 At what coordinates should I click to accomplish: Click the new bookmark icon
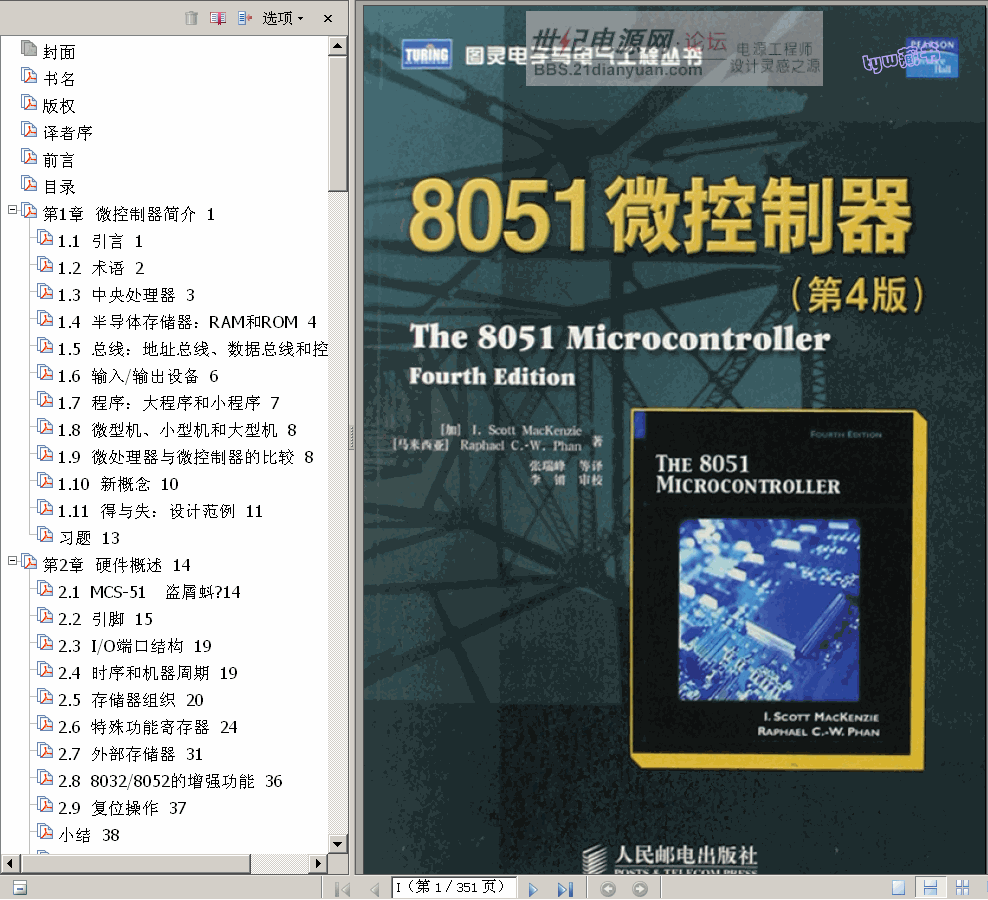point(218,18)
